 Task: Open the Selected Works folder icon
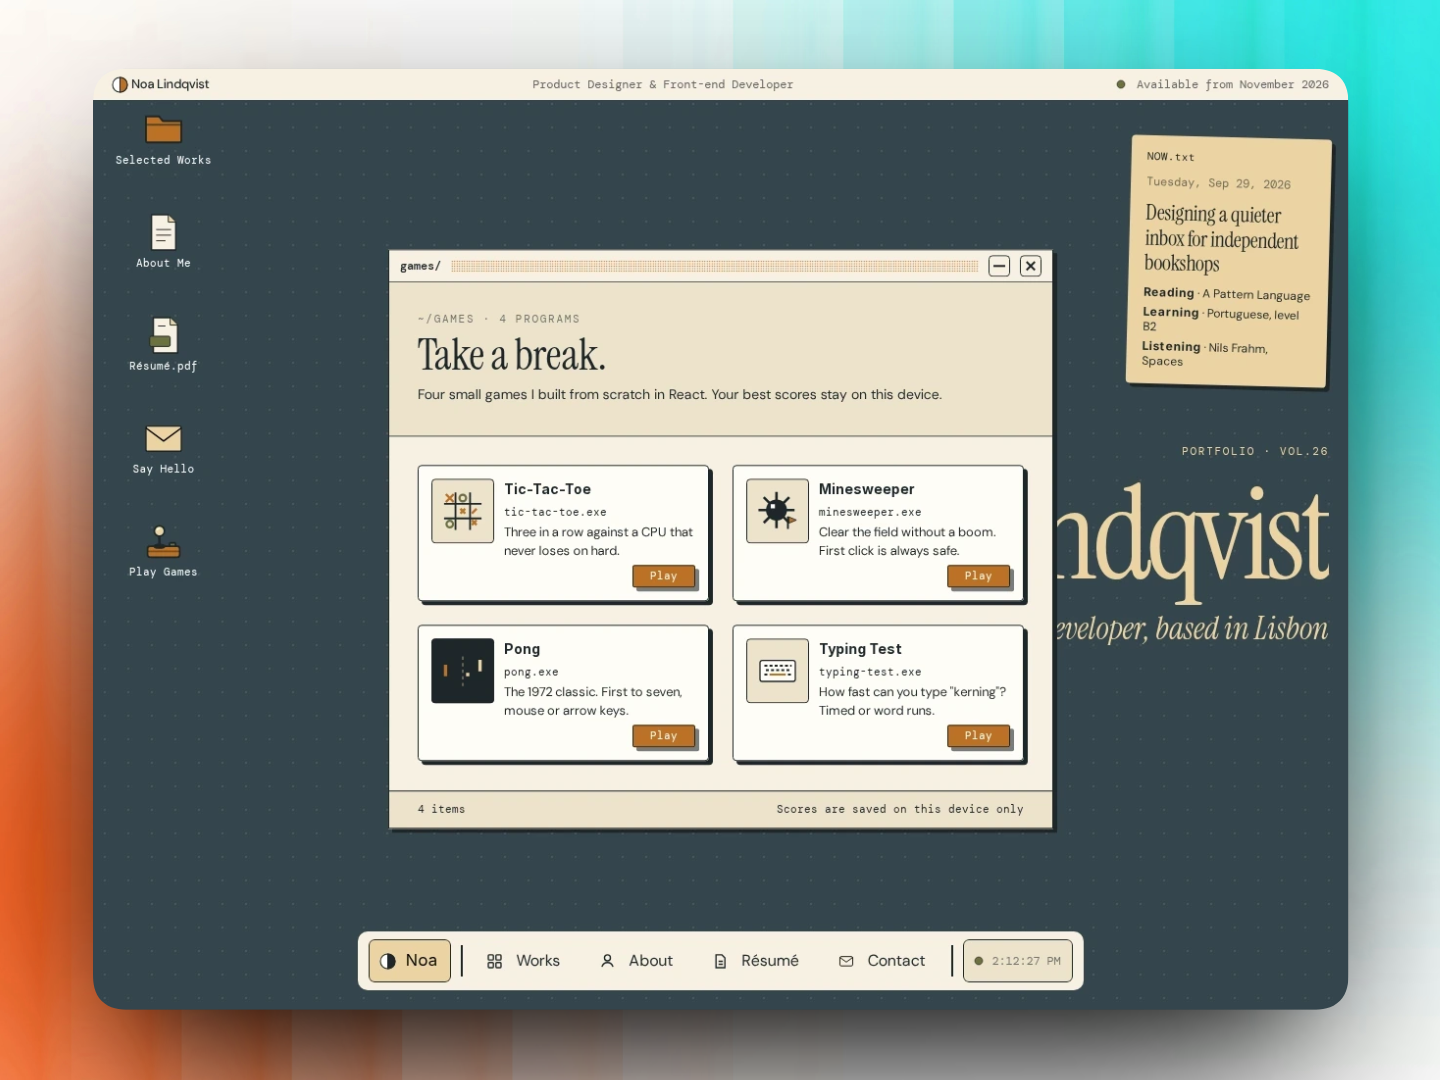pos(163,130)
